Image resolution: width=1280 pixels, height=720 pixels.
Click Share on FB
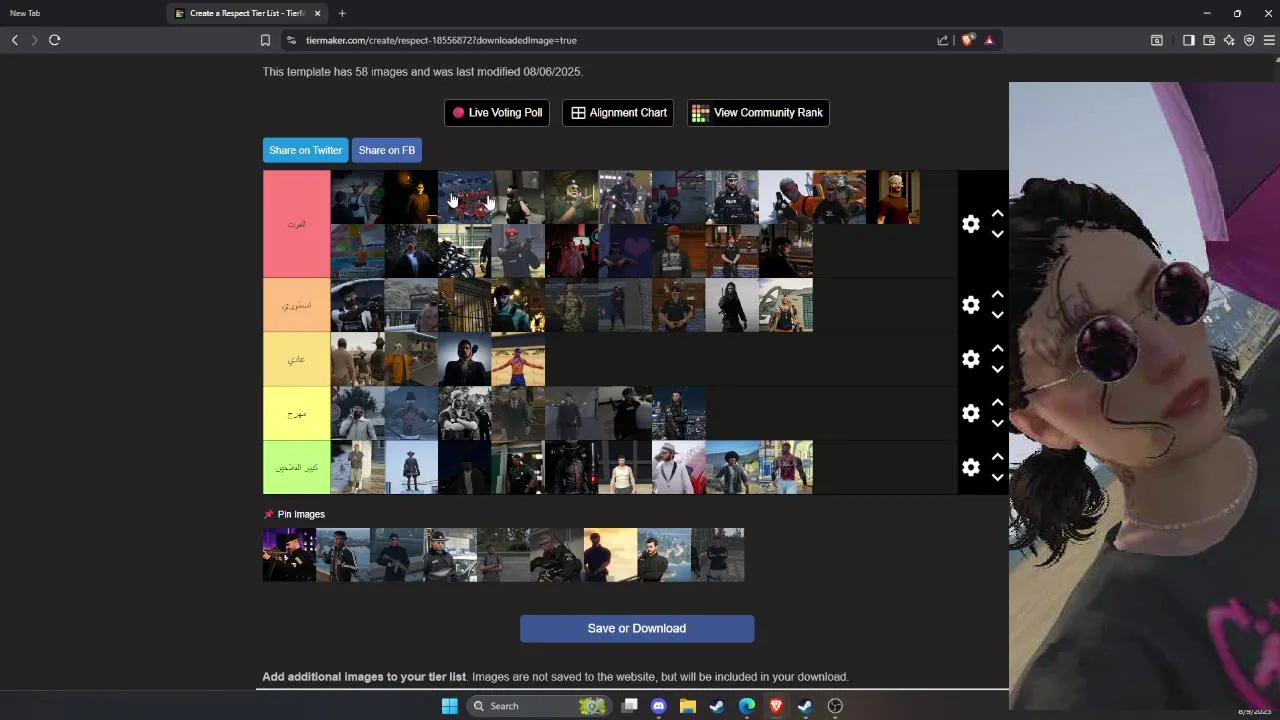coord(387,150)
